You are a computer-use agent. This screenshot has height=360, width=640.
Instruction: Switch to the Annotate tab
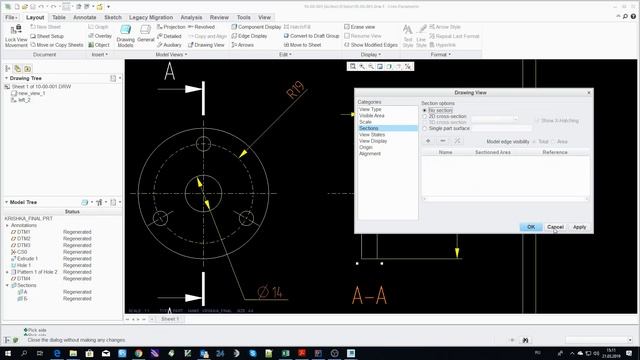click(x=84, y=18)
